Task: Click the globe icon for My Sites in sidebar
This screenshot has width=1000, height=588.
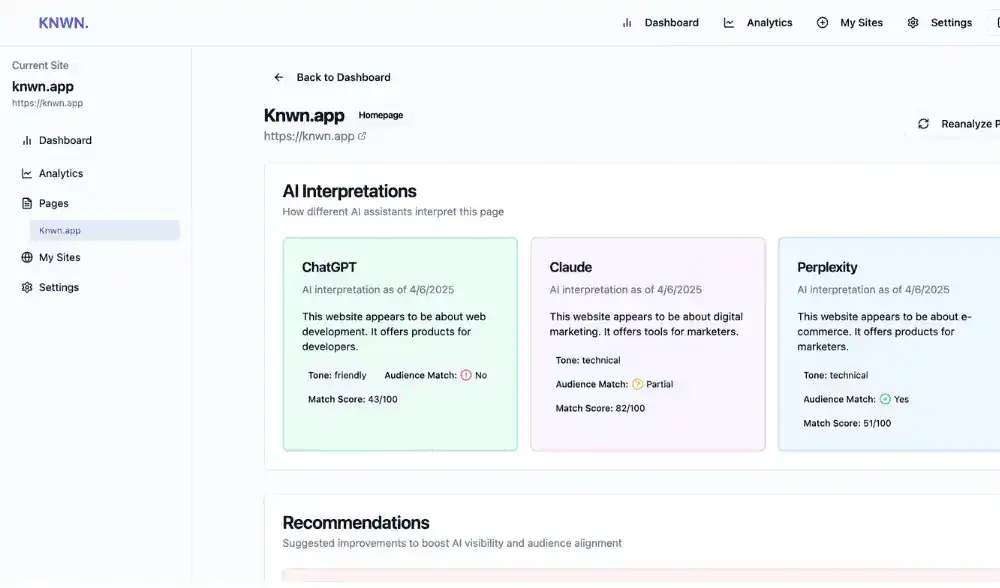Action: [x=27, y=257]
